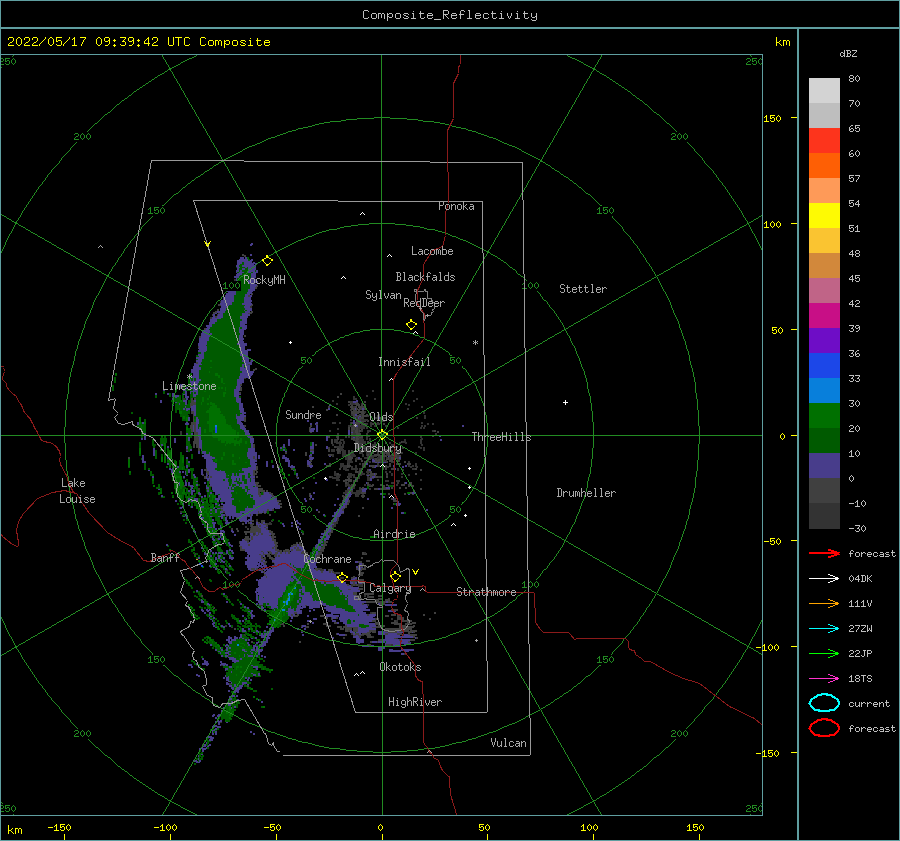Click the Okotoks label

(x=400, y=667)
